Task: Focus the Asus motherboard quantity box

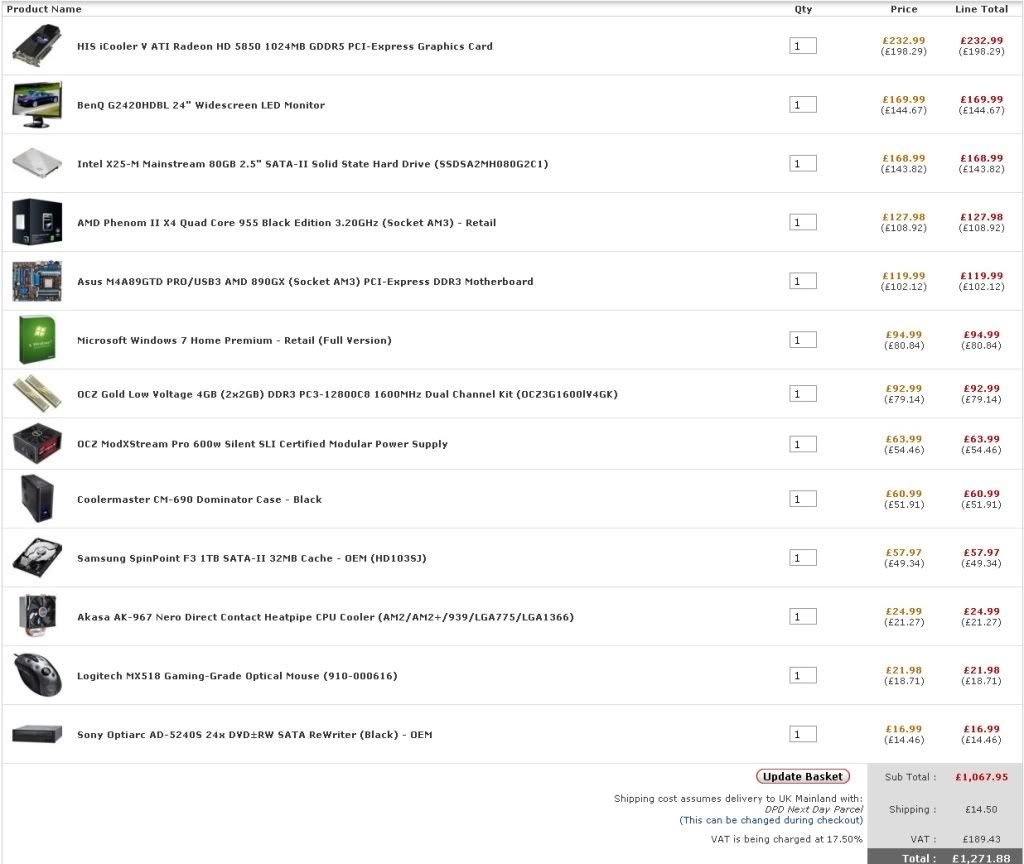Action: pos(803,281)
